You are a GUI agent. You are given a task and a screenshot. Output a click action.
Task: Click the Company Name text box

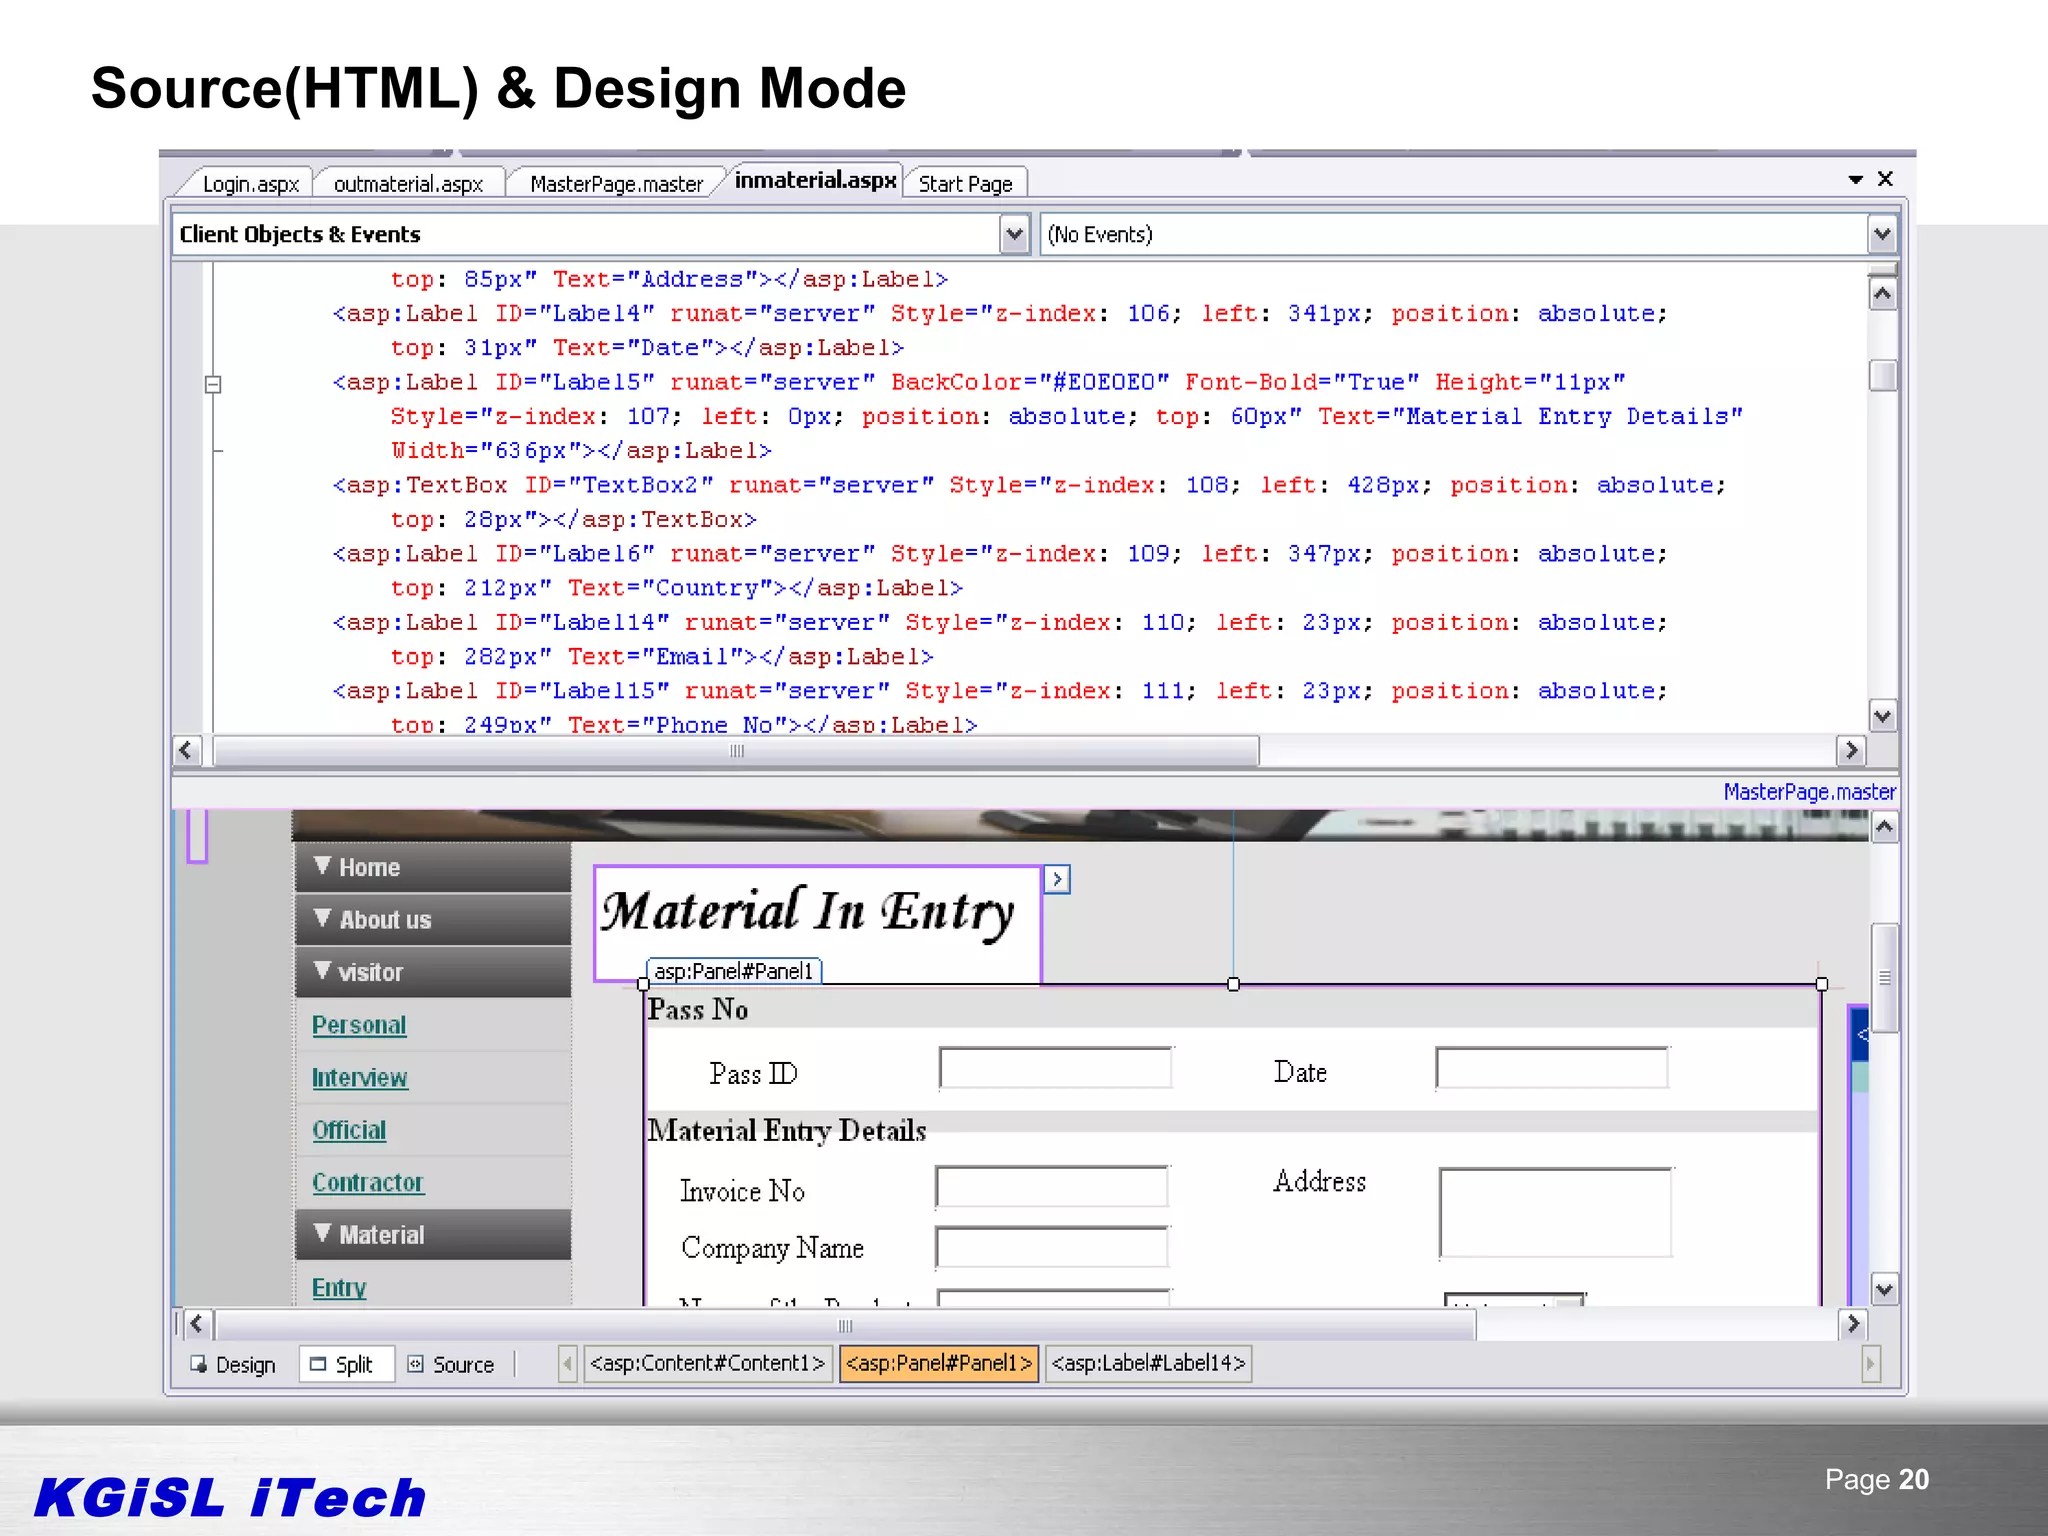point(1052,1247)
